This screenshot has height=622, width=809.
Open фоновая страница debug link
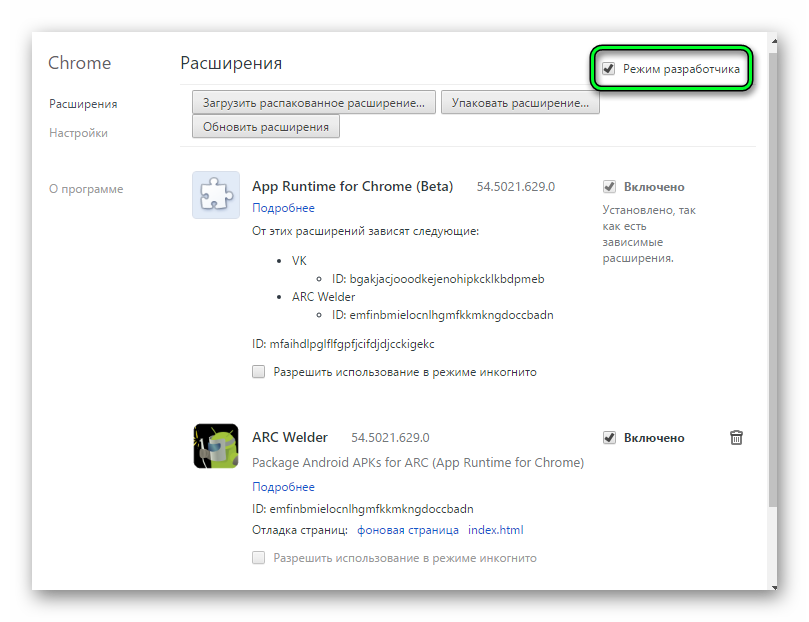coord(408,530)
